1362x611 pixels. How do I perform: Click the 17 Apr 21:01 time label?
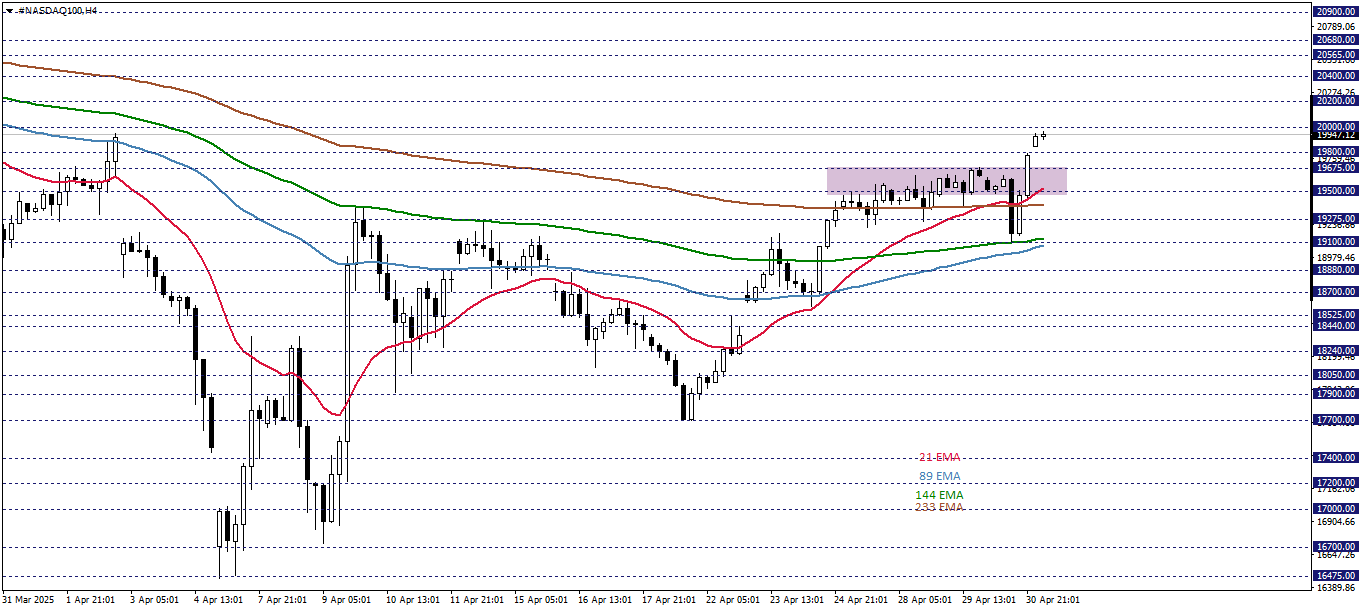[668, 600]
